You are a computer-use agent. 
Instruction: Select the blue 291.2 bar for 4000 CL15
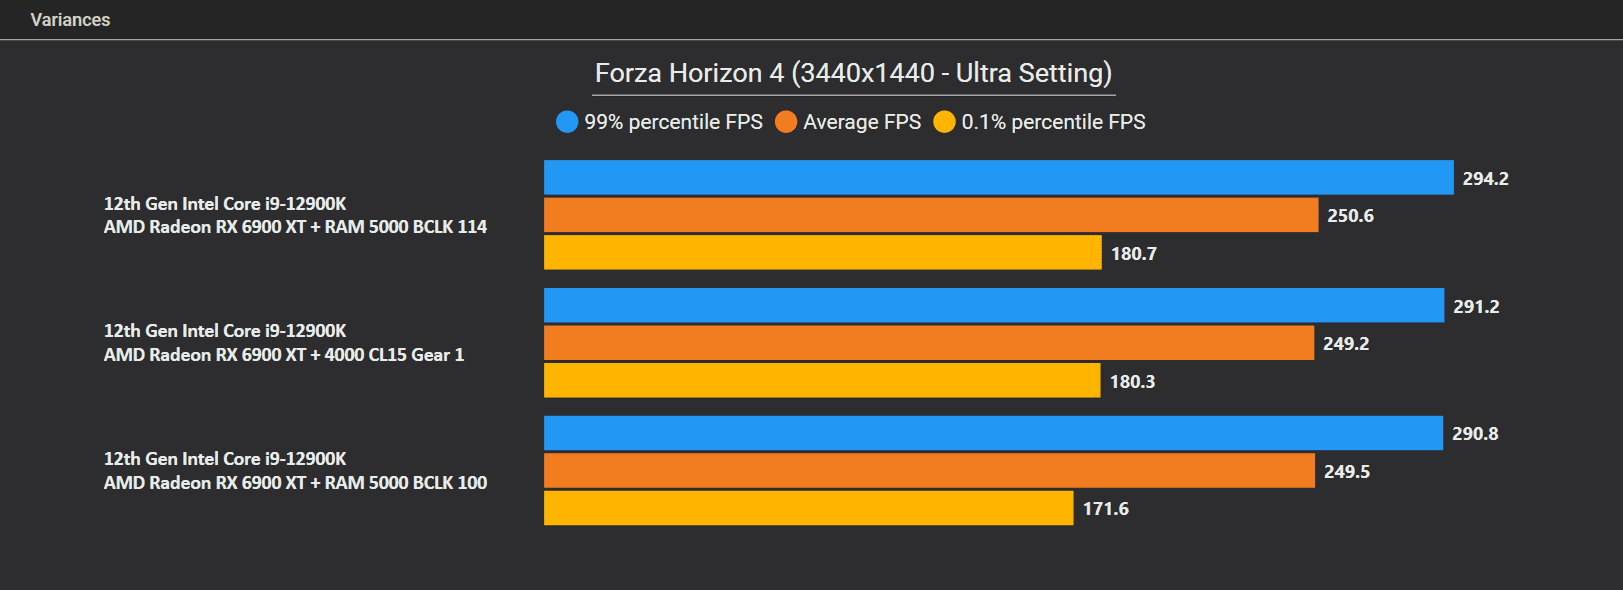[994, 306]
